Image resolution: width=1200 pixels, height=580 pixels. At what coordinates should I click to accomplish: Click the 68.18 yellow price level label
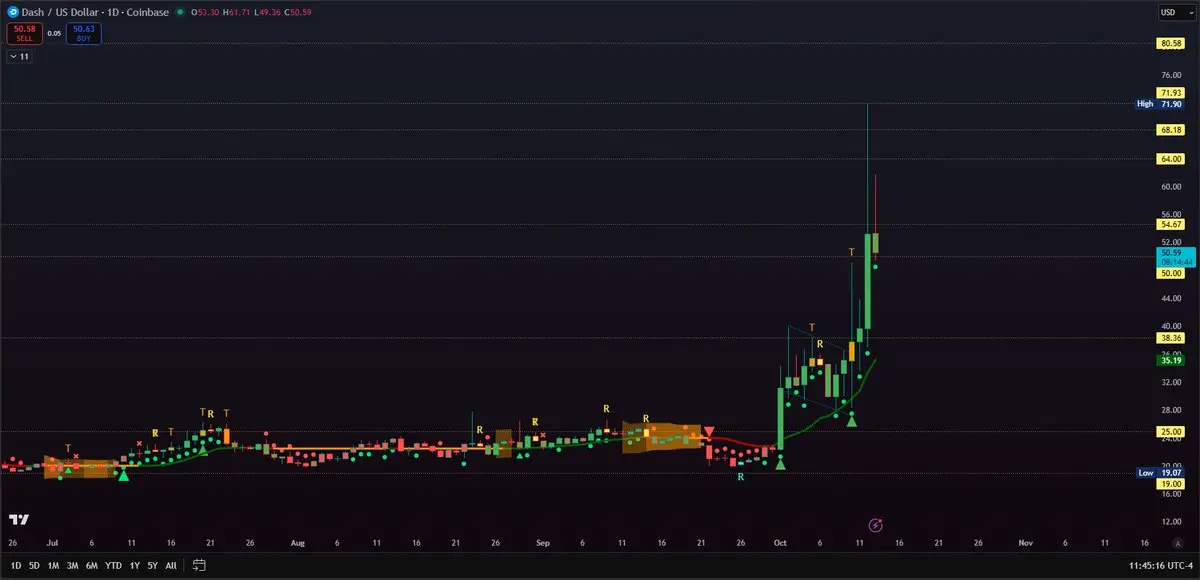point(1170,130)
